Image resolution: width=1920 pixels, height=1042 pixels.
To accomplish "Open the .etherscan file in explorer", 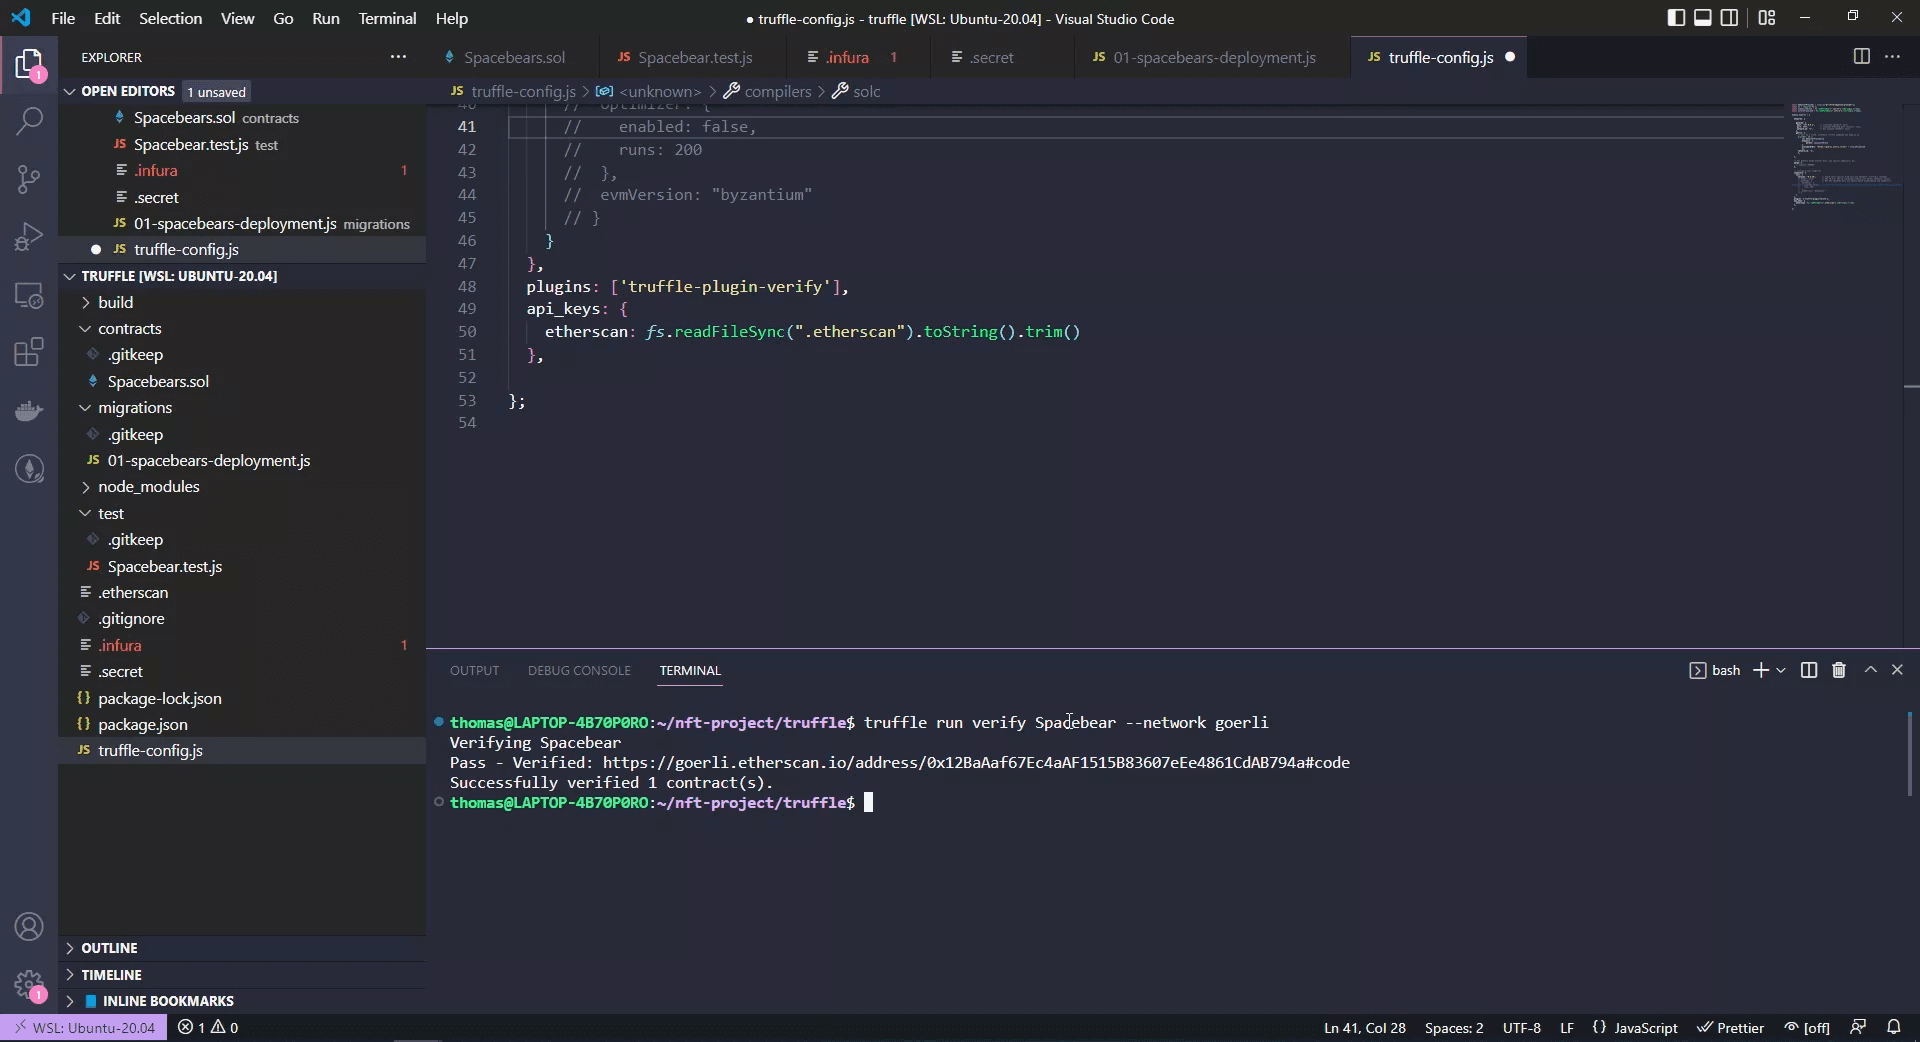I will click(133, 592).
